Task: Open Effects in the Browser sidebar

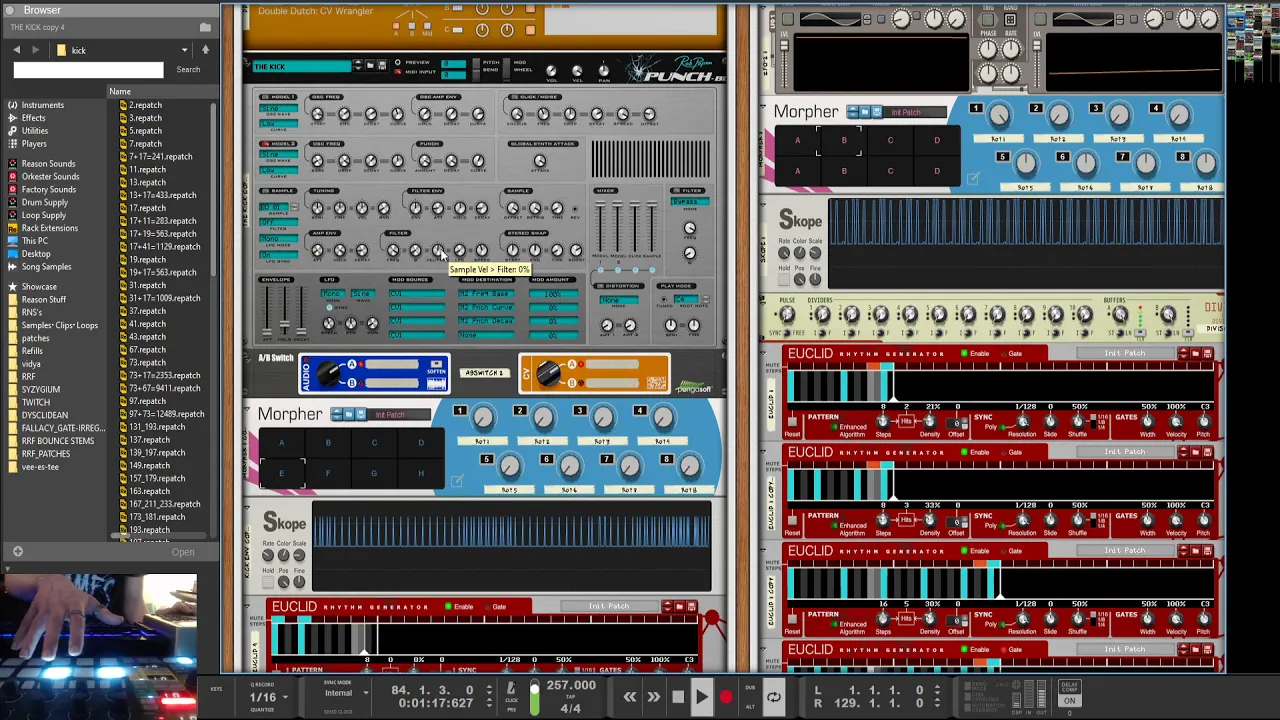Action: point(33,118)
